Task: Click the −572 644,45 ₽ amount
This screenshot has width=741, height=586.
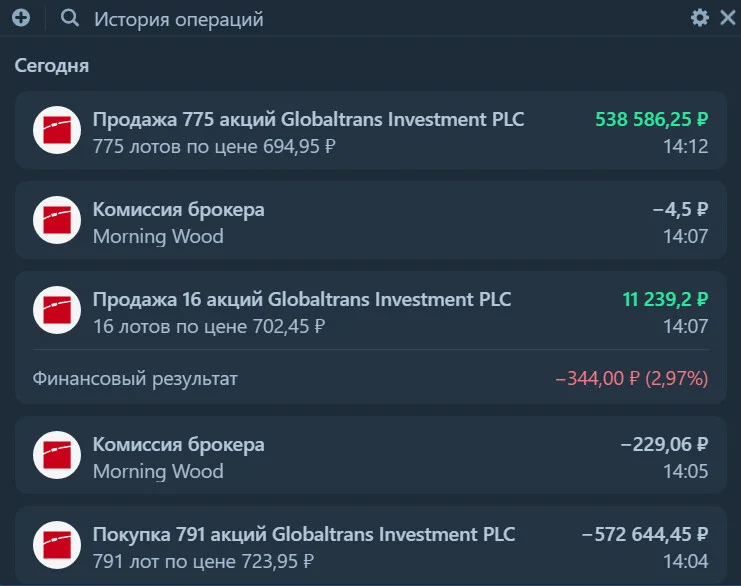Action: pos(645,534)
